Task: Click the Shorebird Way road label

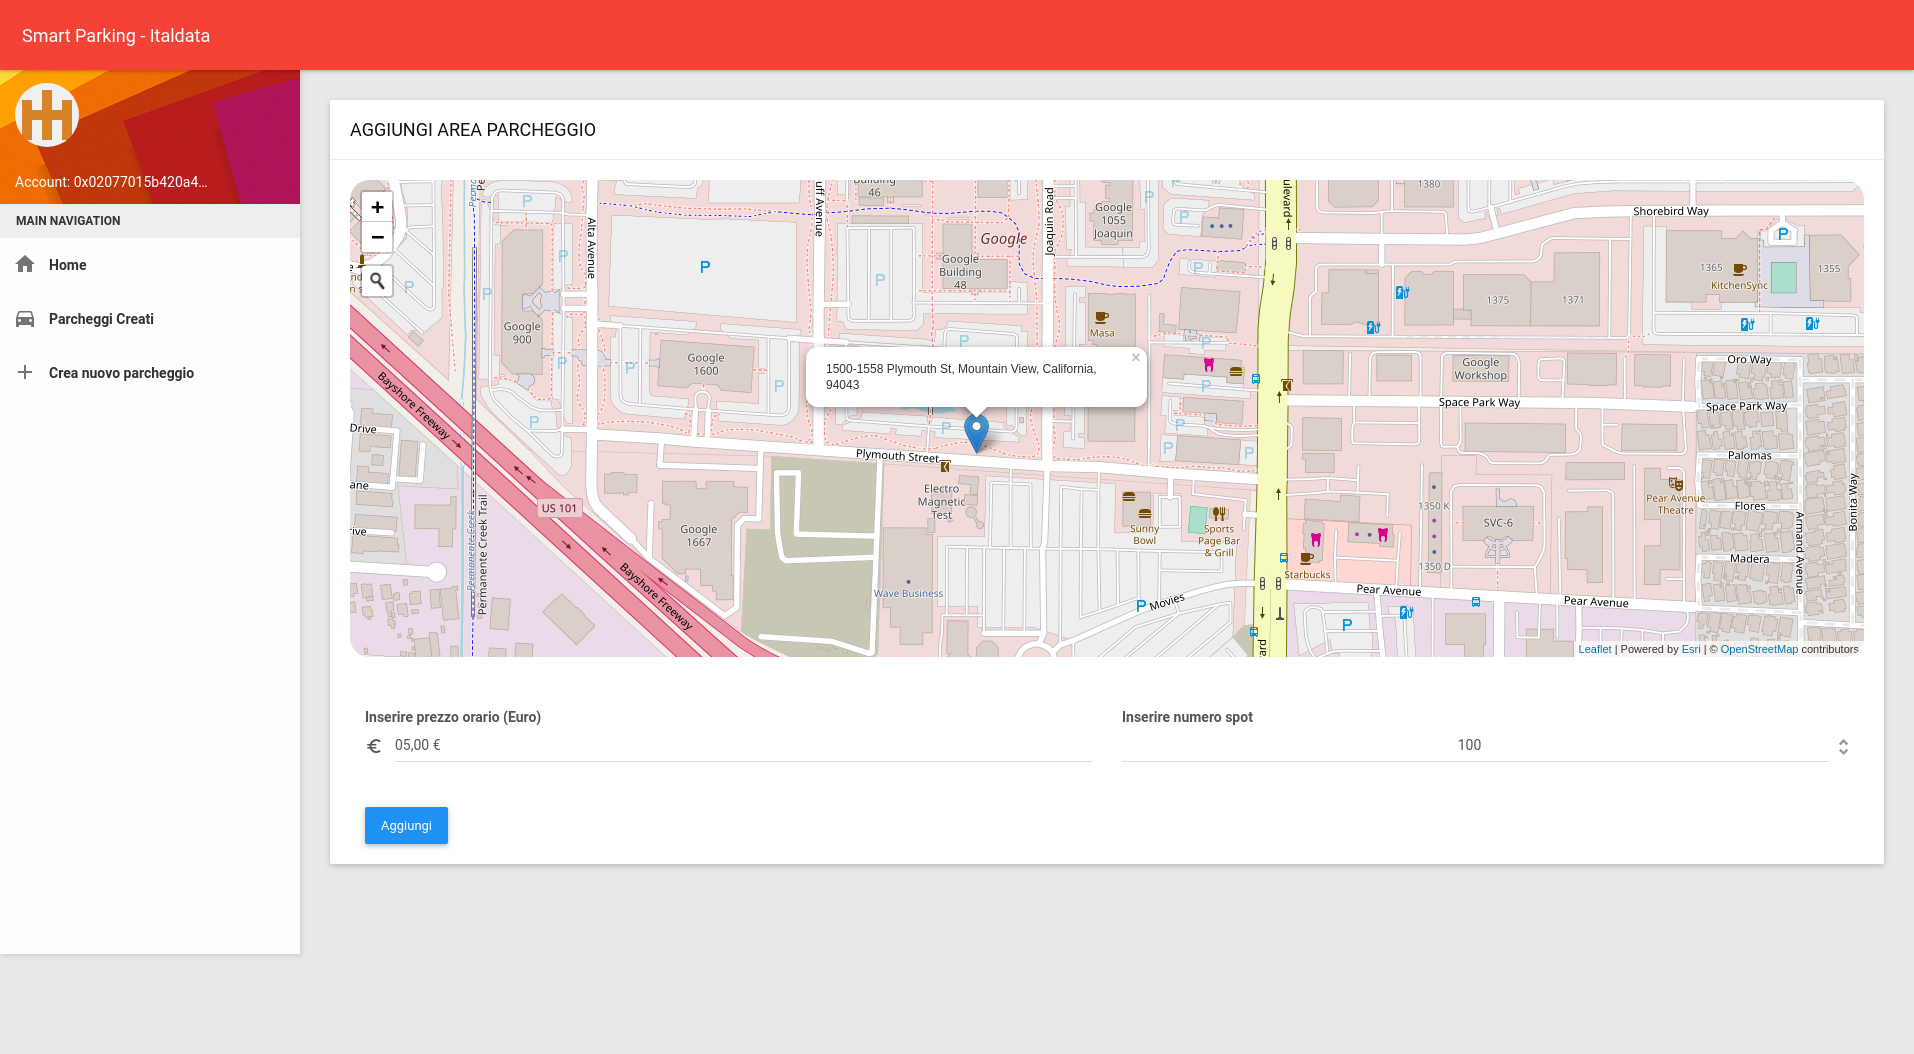Action: pos(1671,211)
